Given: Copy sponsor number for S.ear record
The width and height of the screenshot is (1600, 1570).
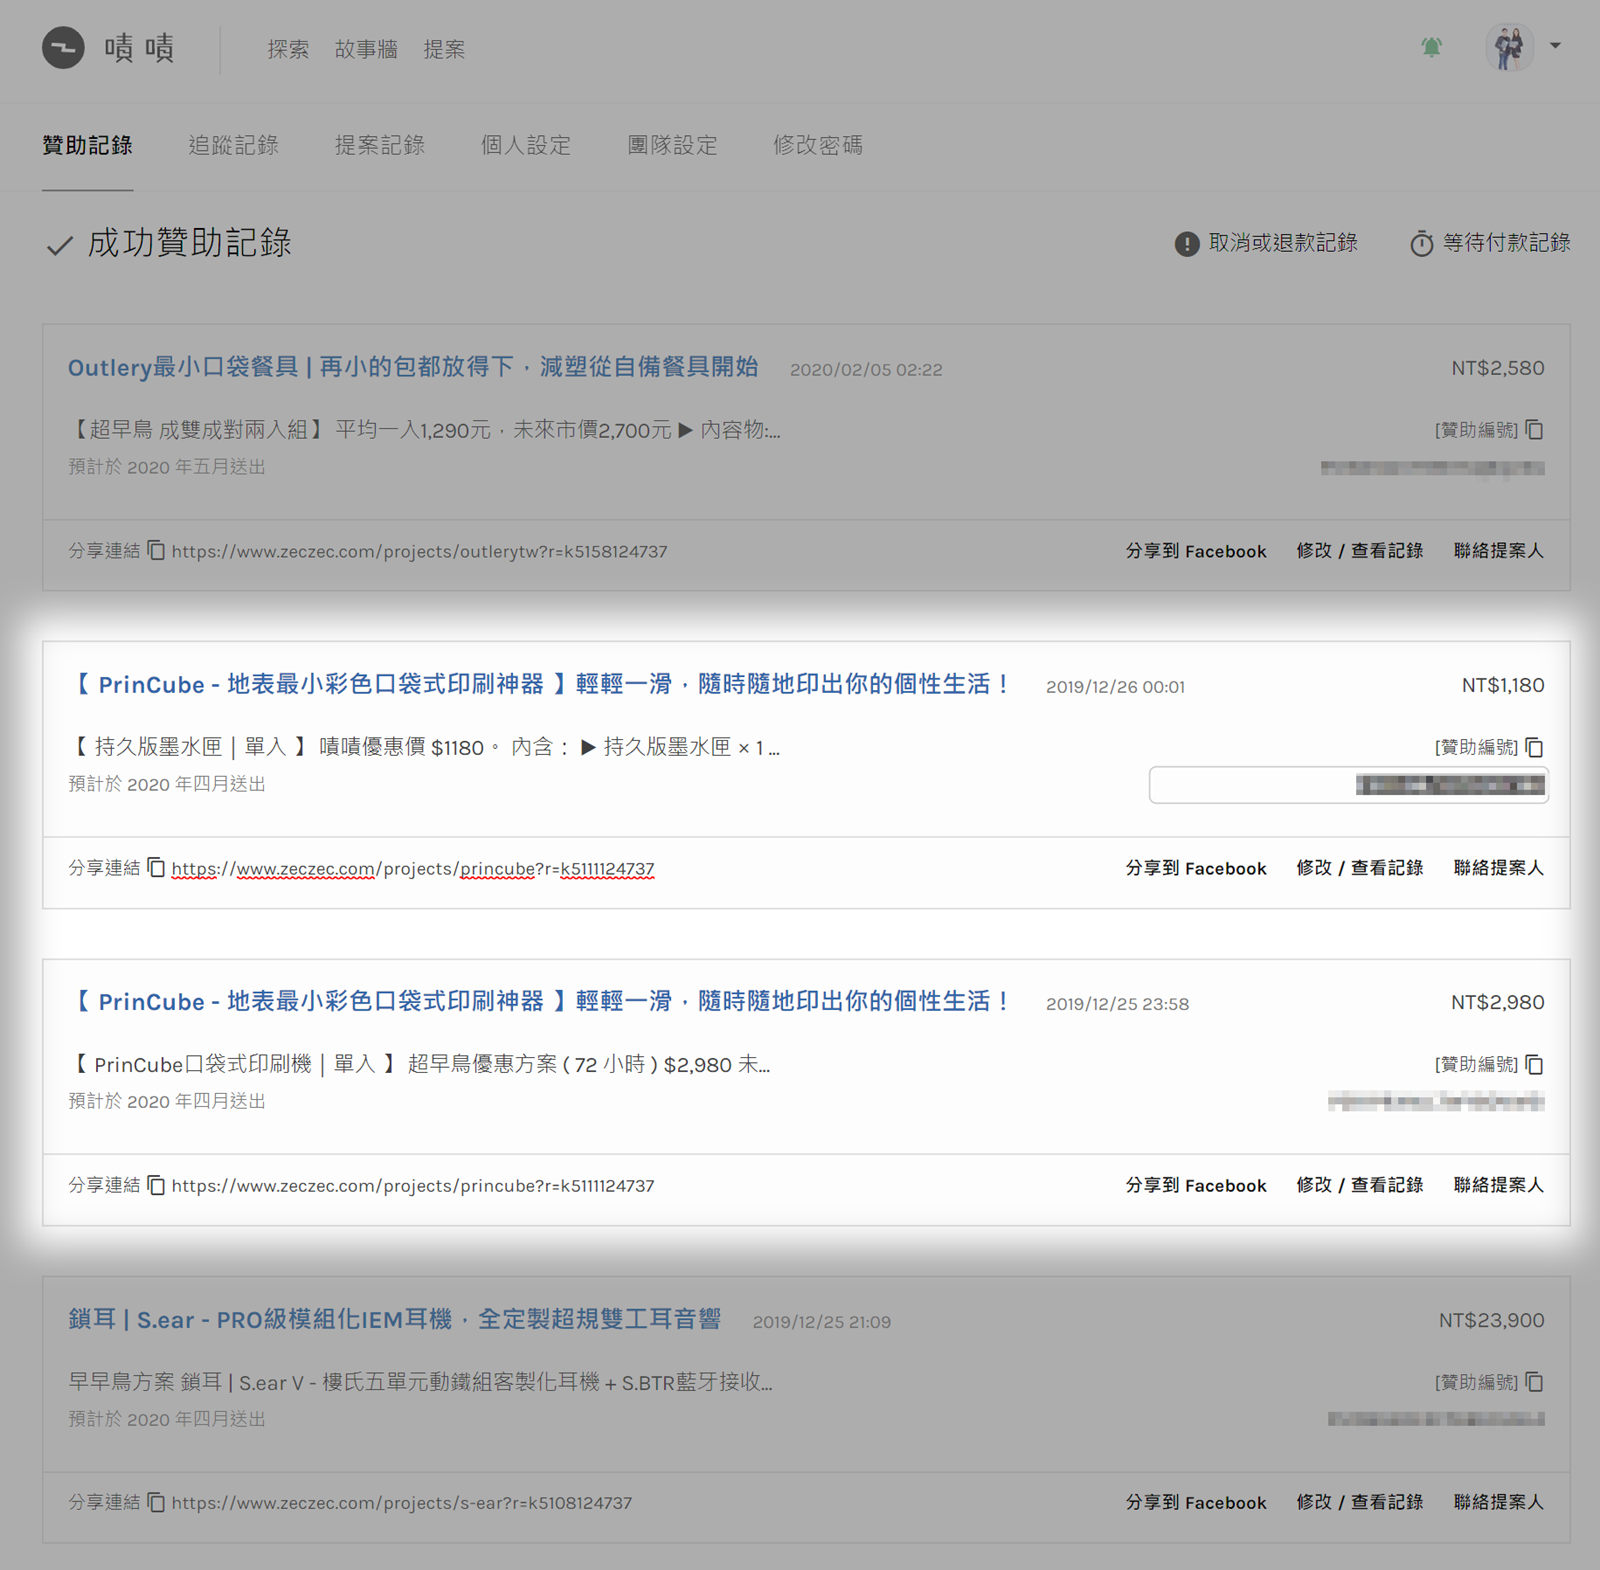Looking at the screenshot, I should point(1535,1382).
